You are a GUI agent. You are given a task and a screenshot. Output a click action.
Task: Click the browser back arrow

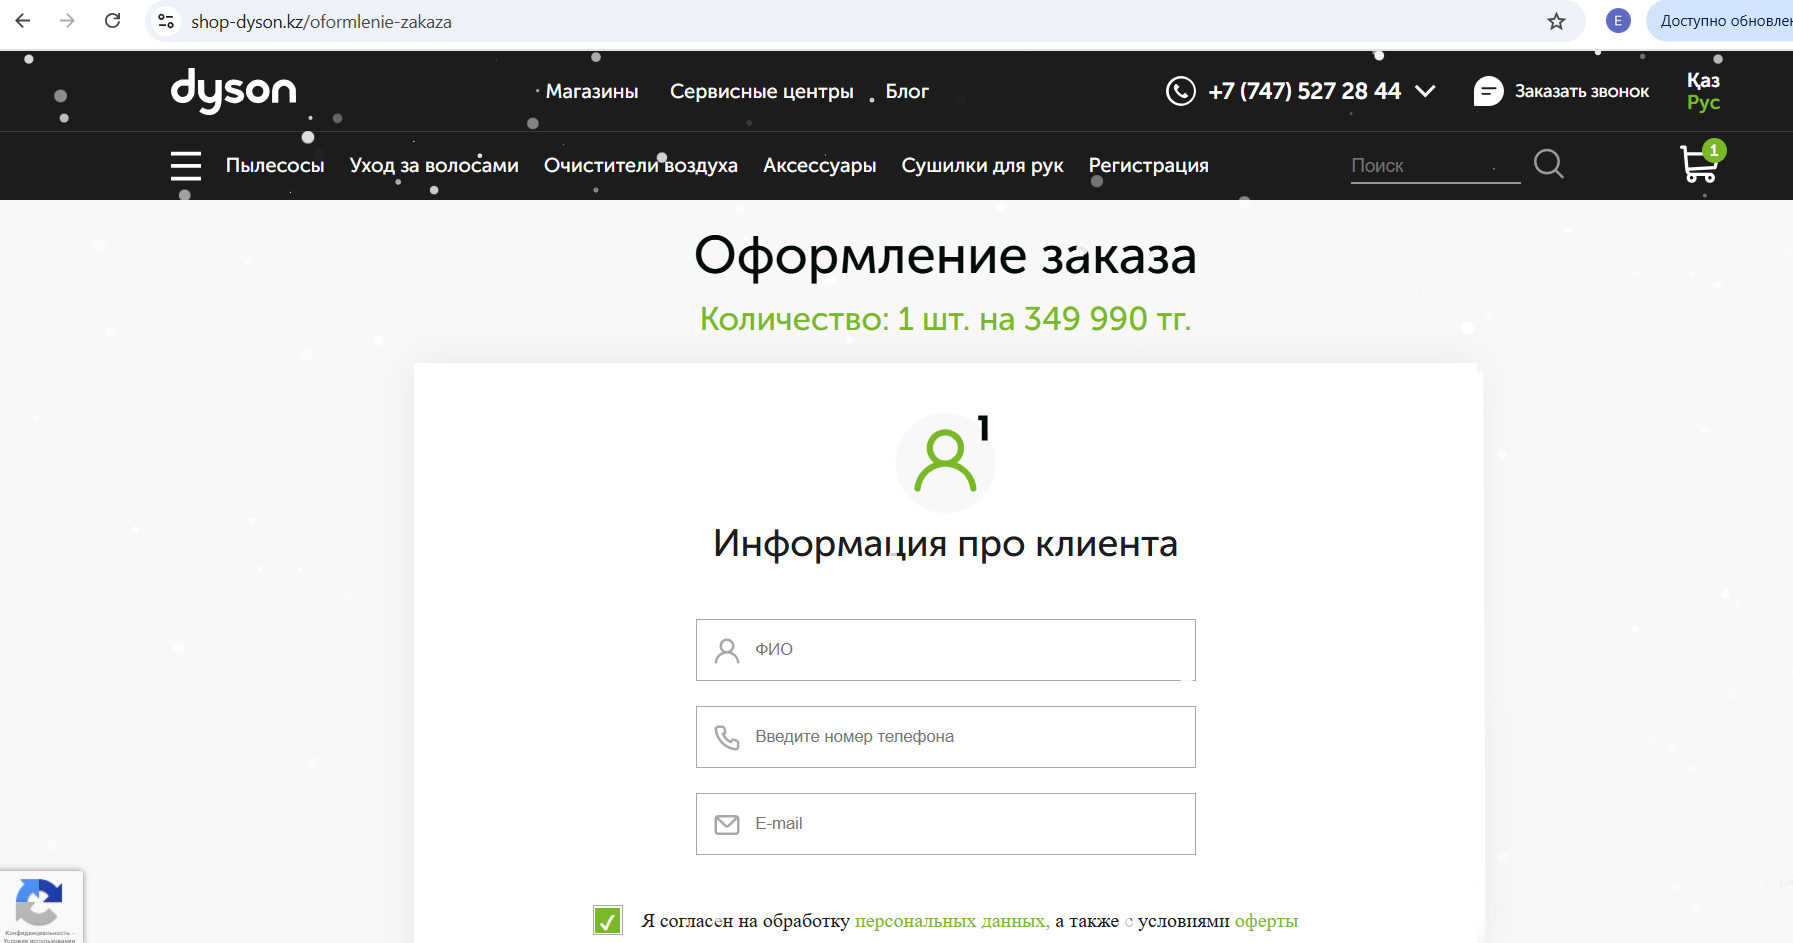(x=23, y=21)
